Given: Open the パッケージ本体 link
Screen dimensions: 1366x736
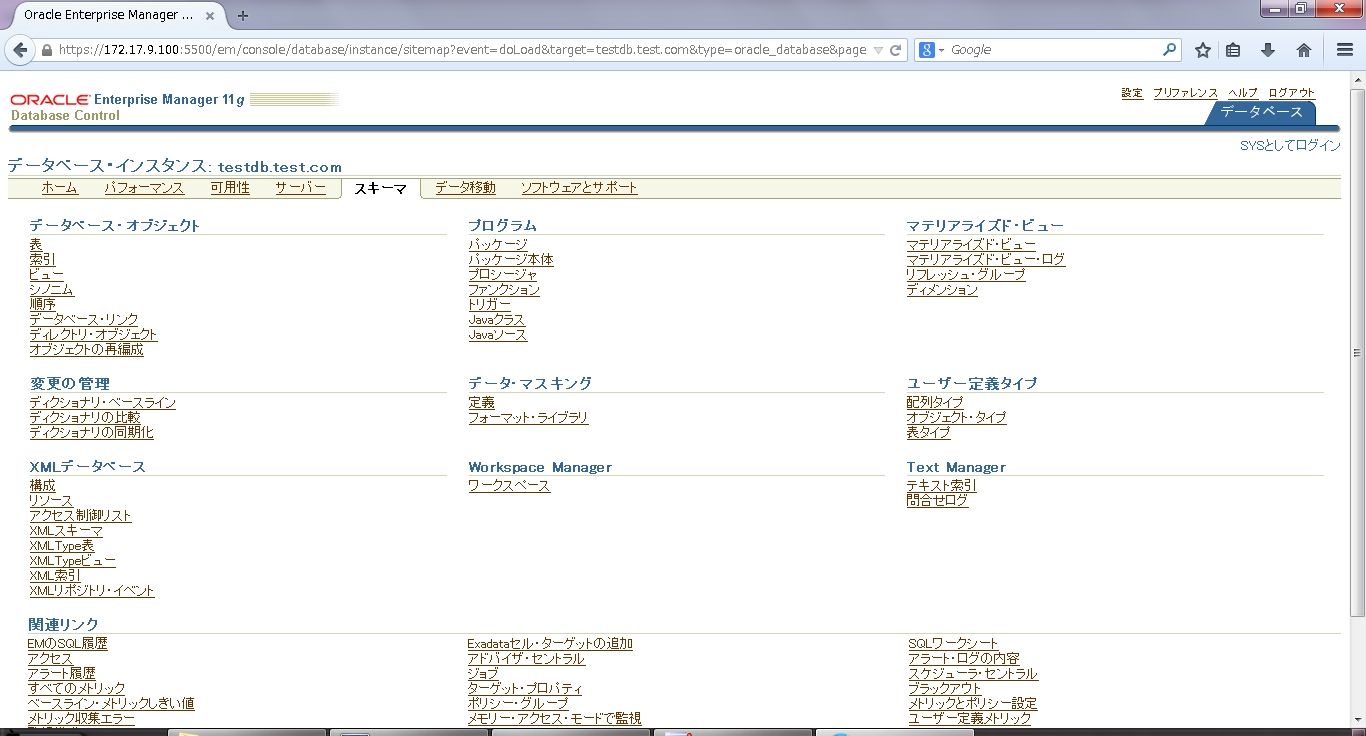Looking at the screenshot, I should point(511,260).
